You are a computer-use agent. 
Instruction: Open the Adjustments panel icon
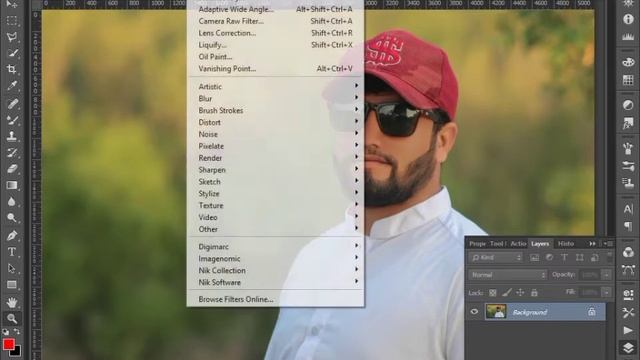[x=628, y=105]
